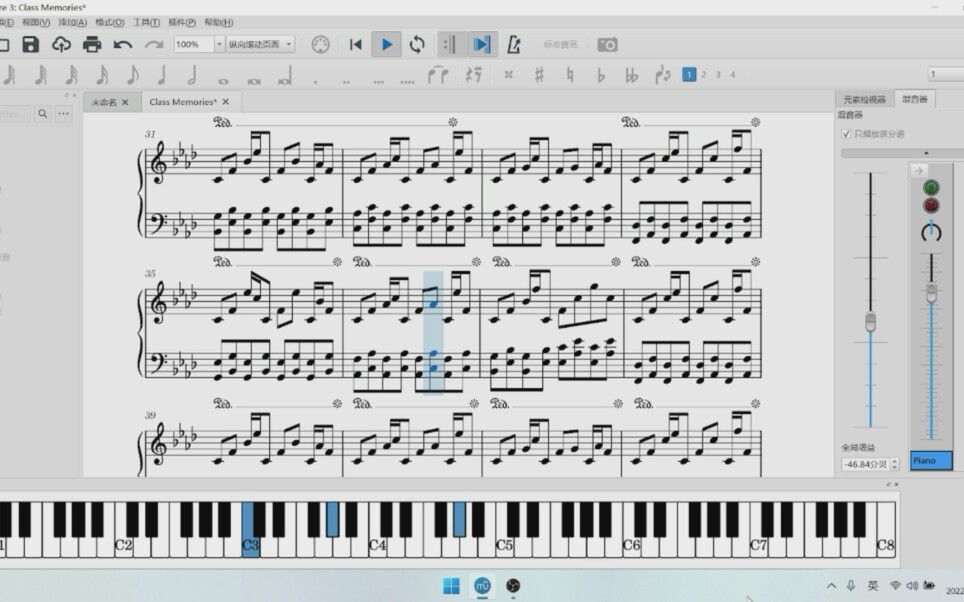Redo the last undone action
The image size is (964, 602).
pos(154,44)
